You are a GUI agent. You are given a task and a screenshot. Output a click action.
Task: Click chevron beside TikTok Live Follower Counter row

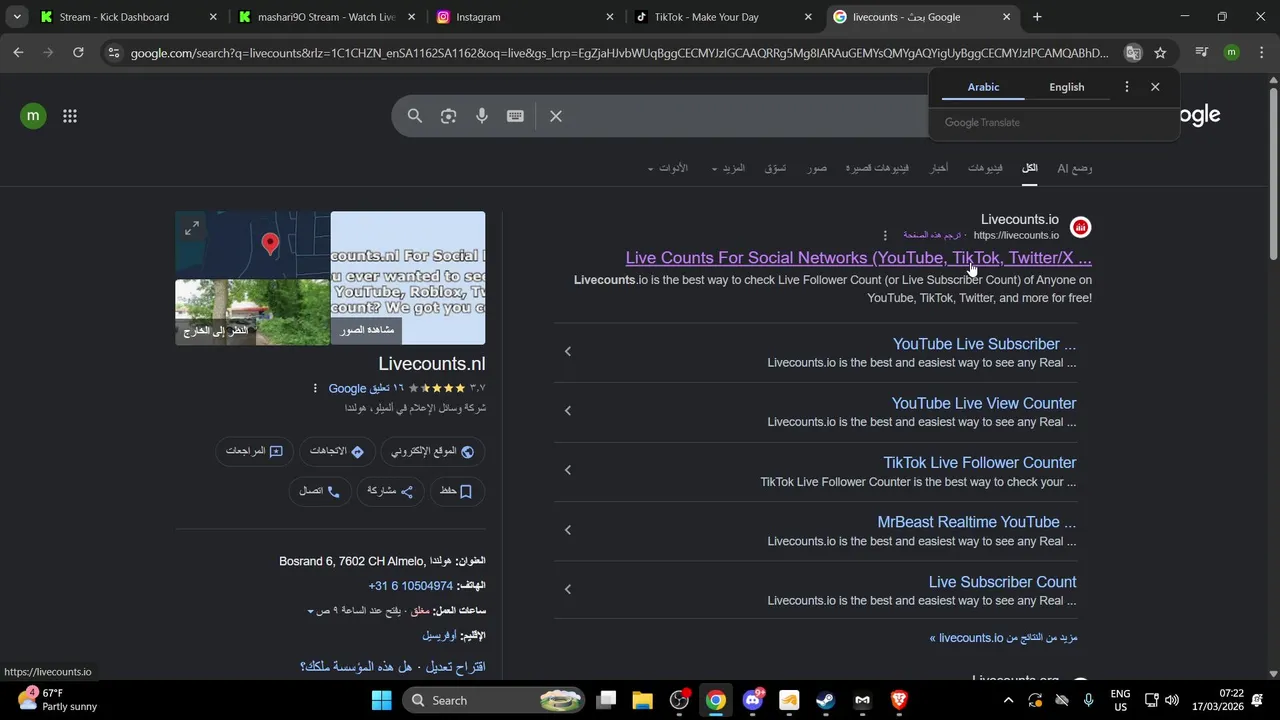pos(568,470)
